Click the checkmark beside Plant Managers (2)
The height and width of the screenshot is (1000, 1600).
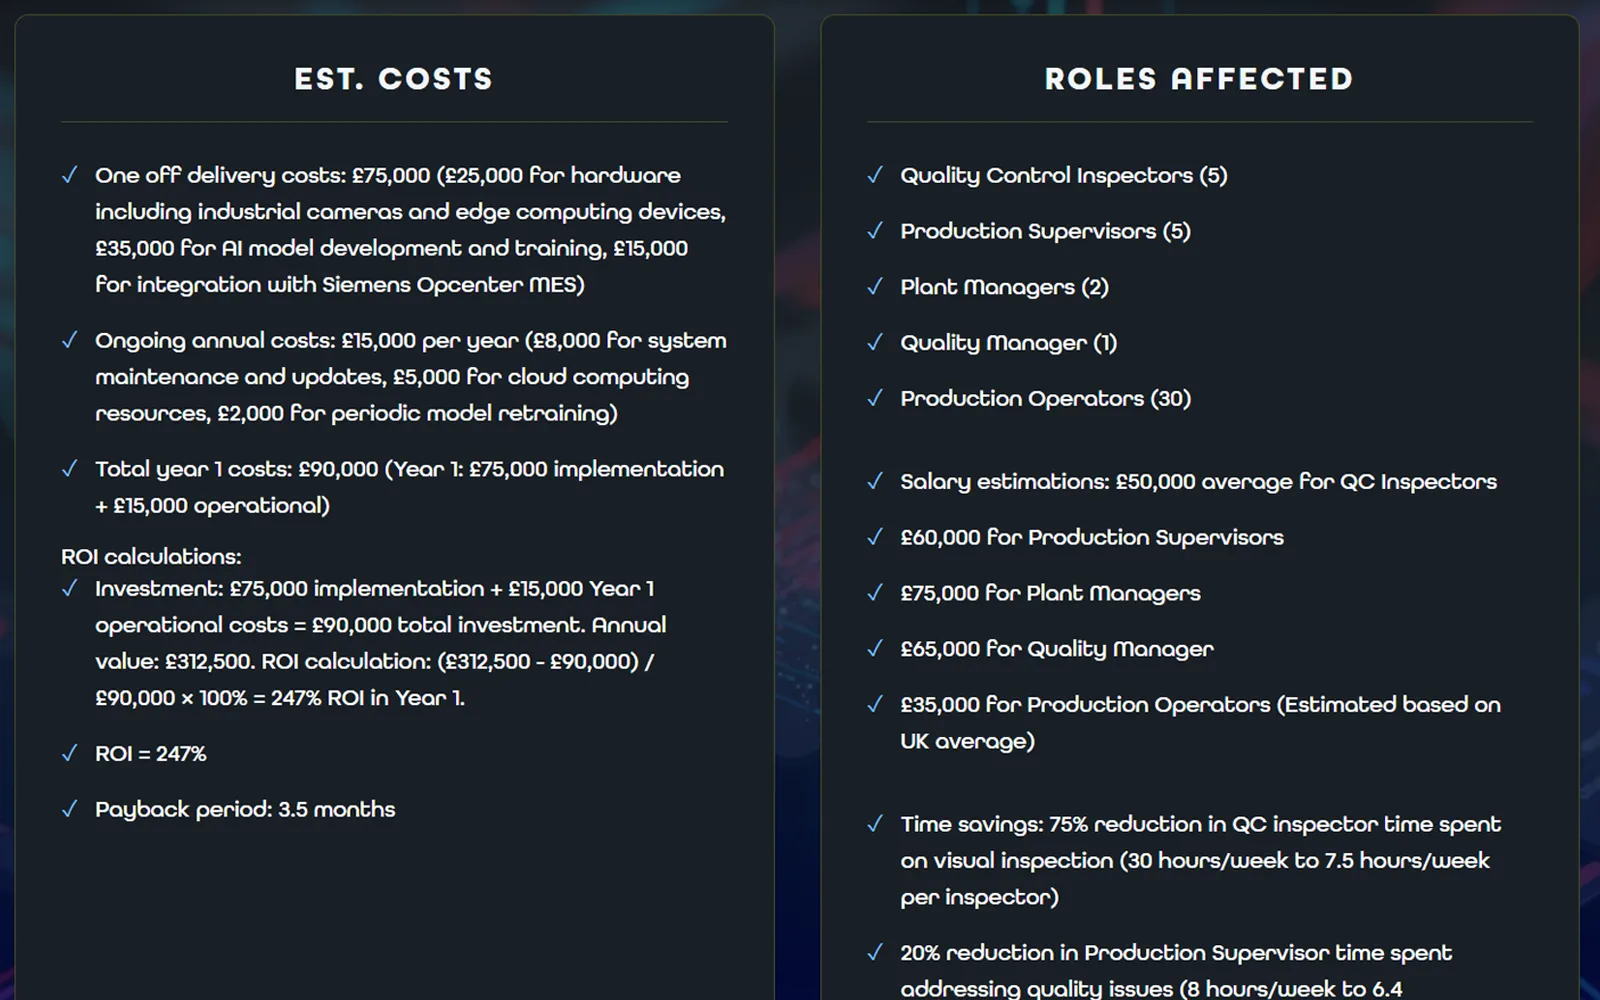pyautogui.click(x=875, y=287)
